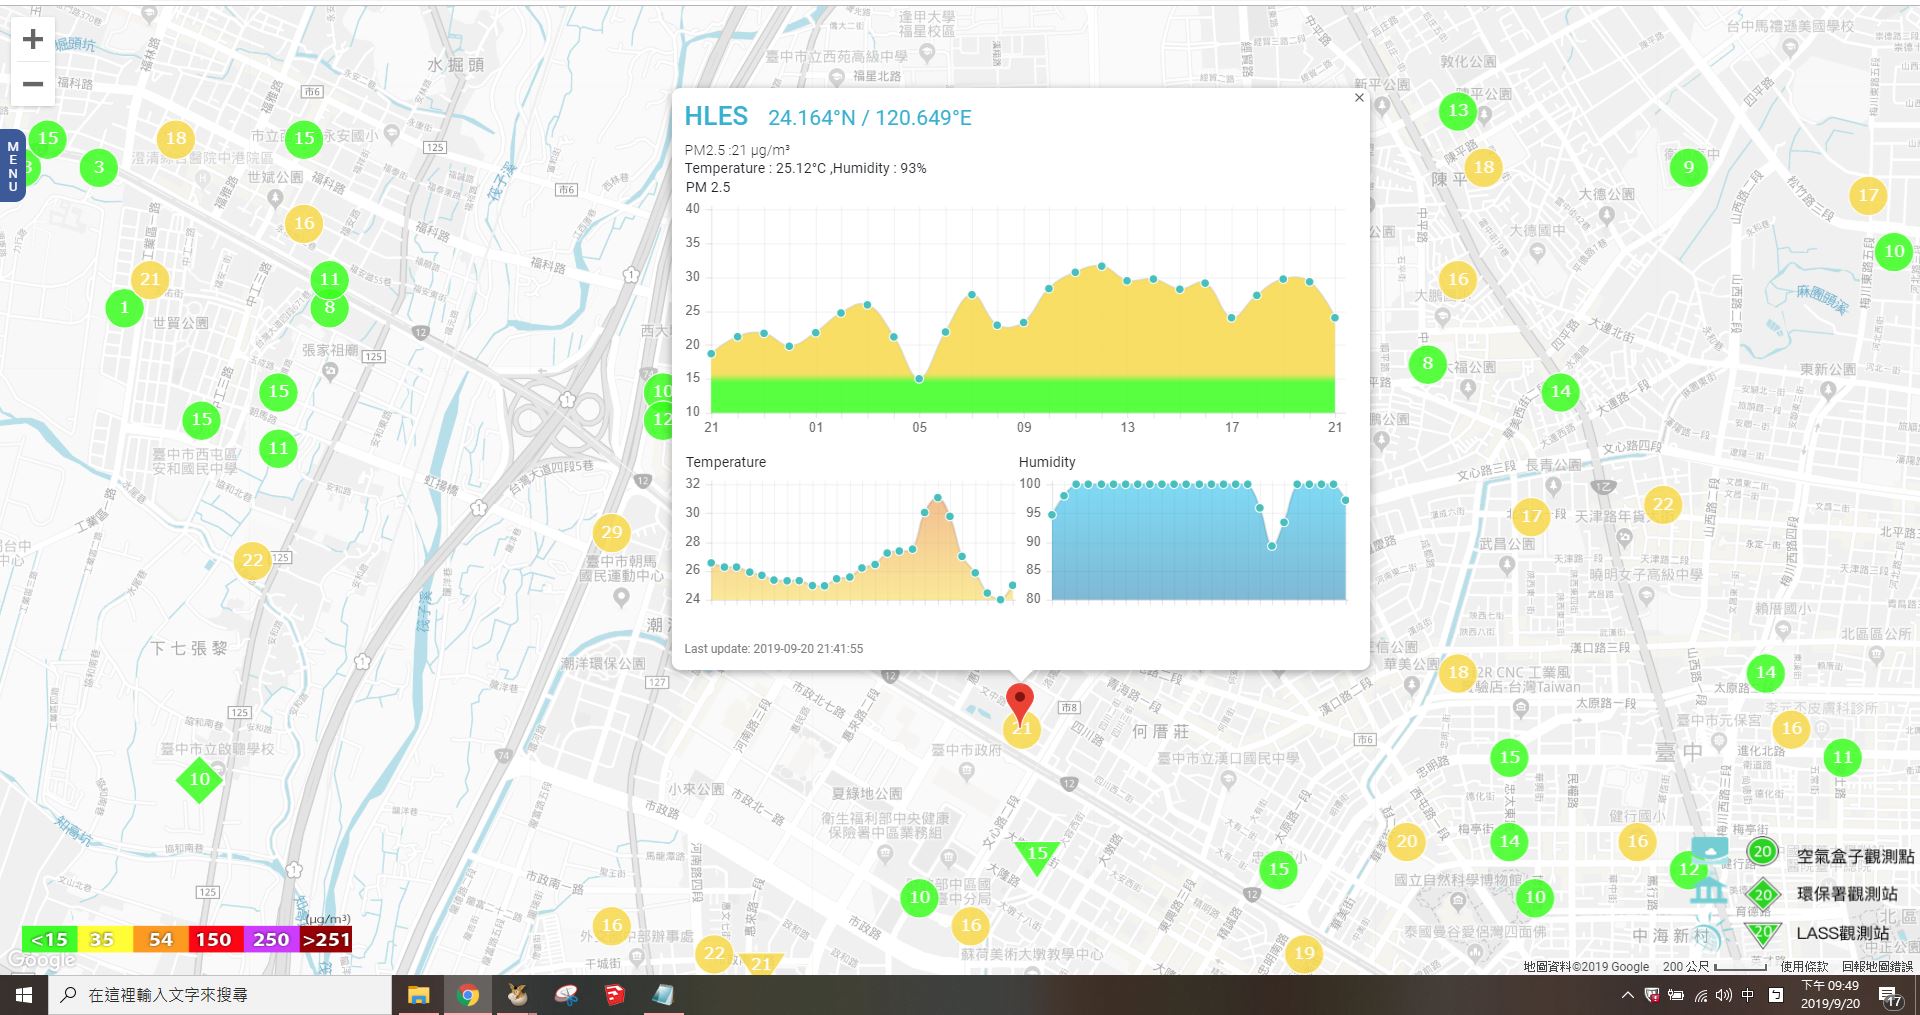
Task: Click the humidity chart dip point
Action: tap(1271, 546)
